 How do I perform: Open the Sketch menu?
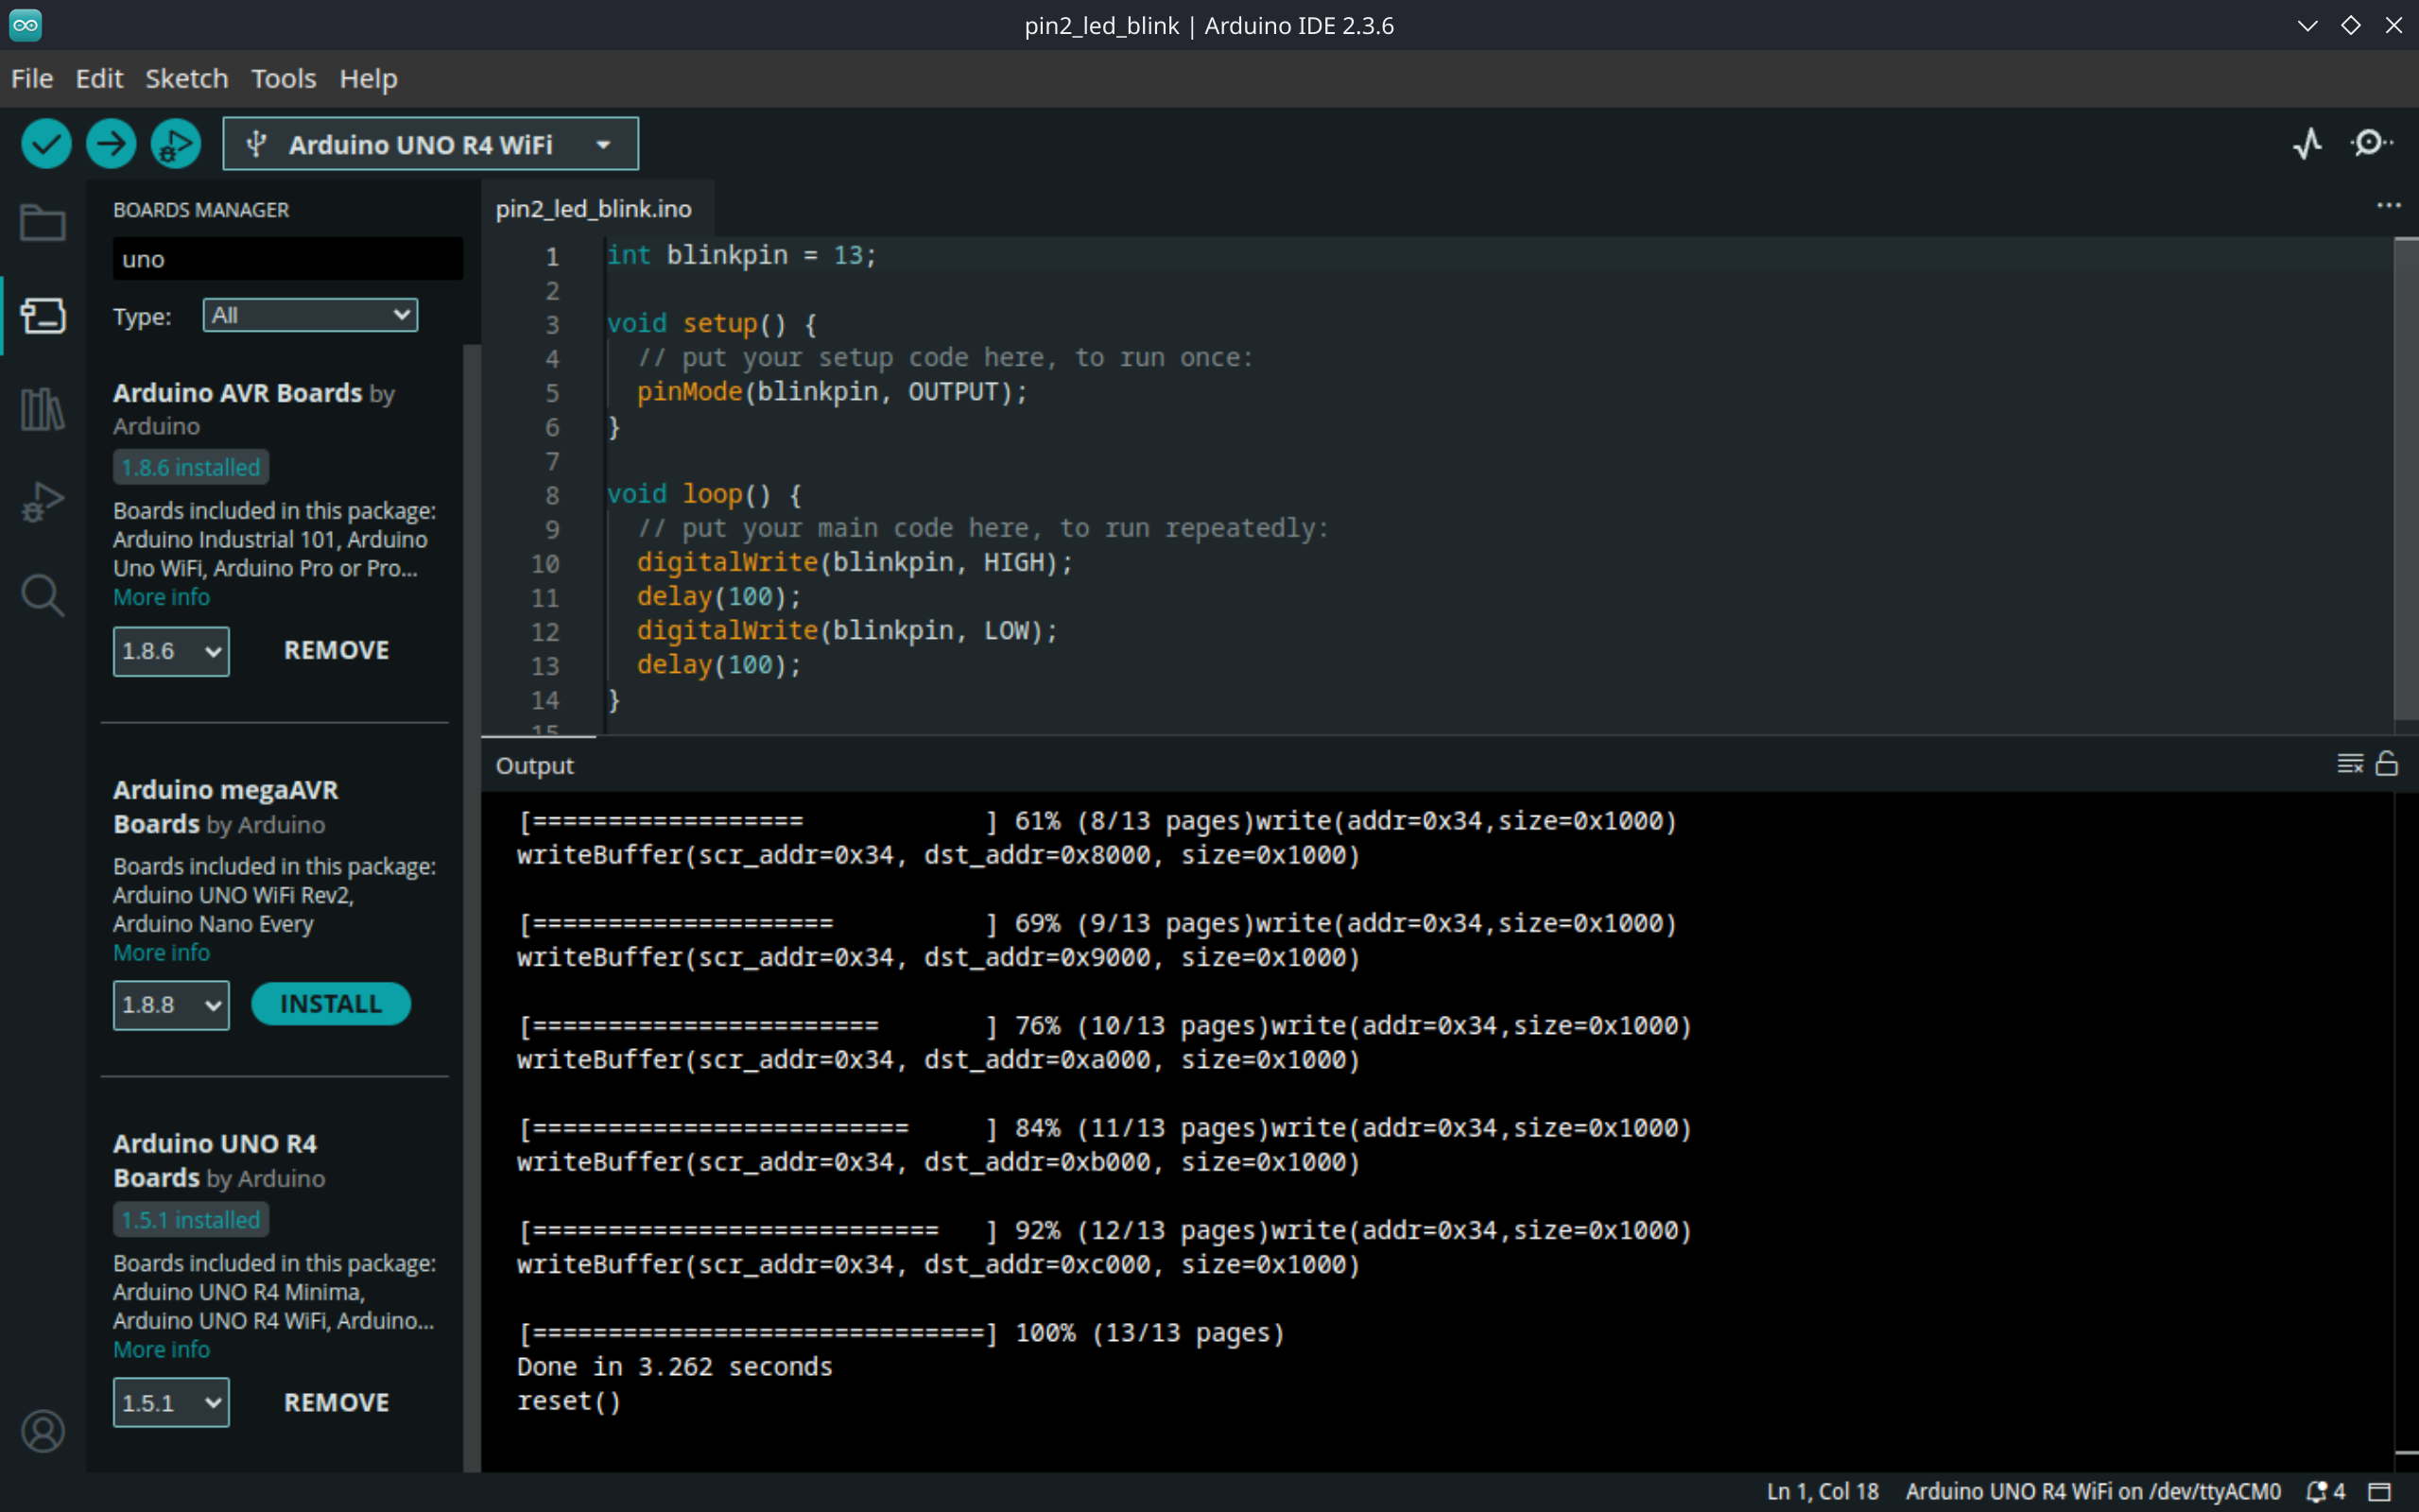[186, 79]
